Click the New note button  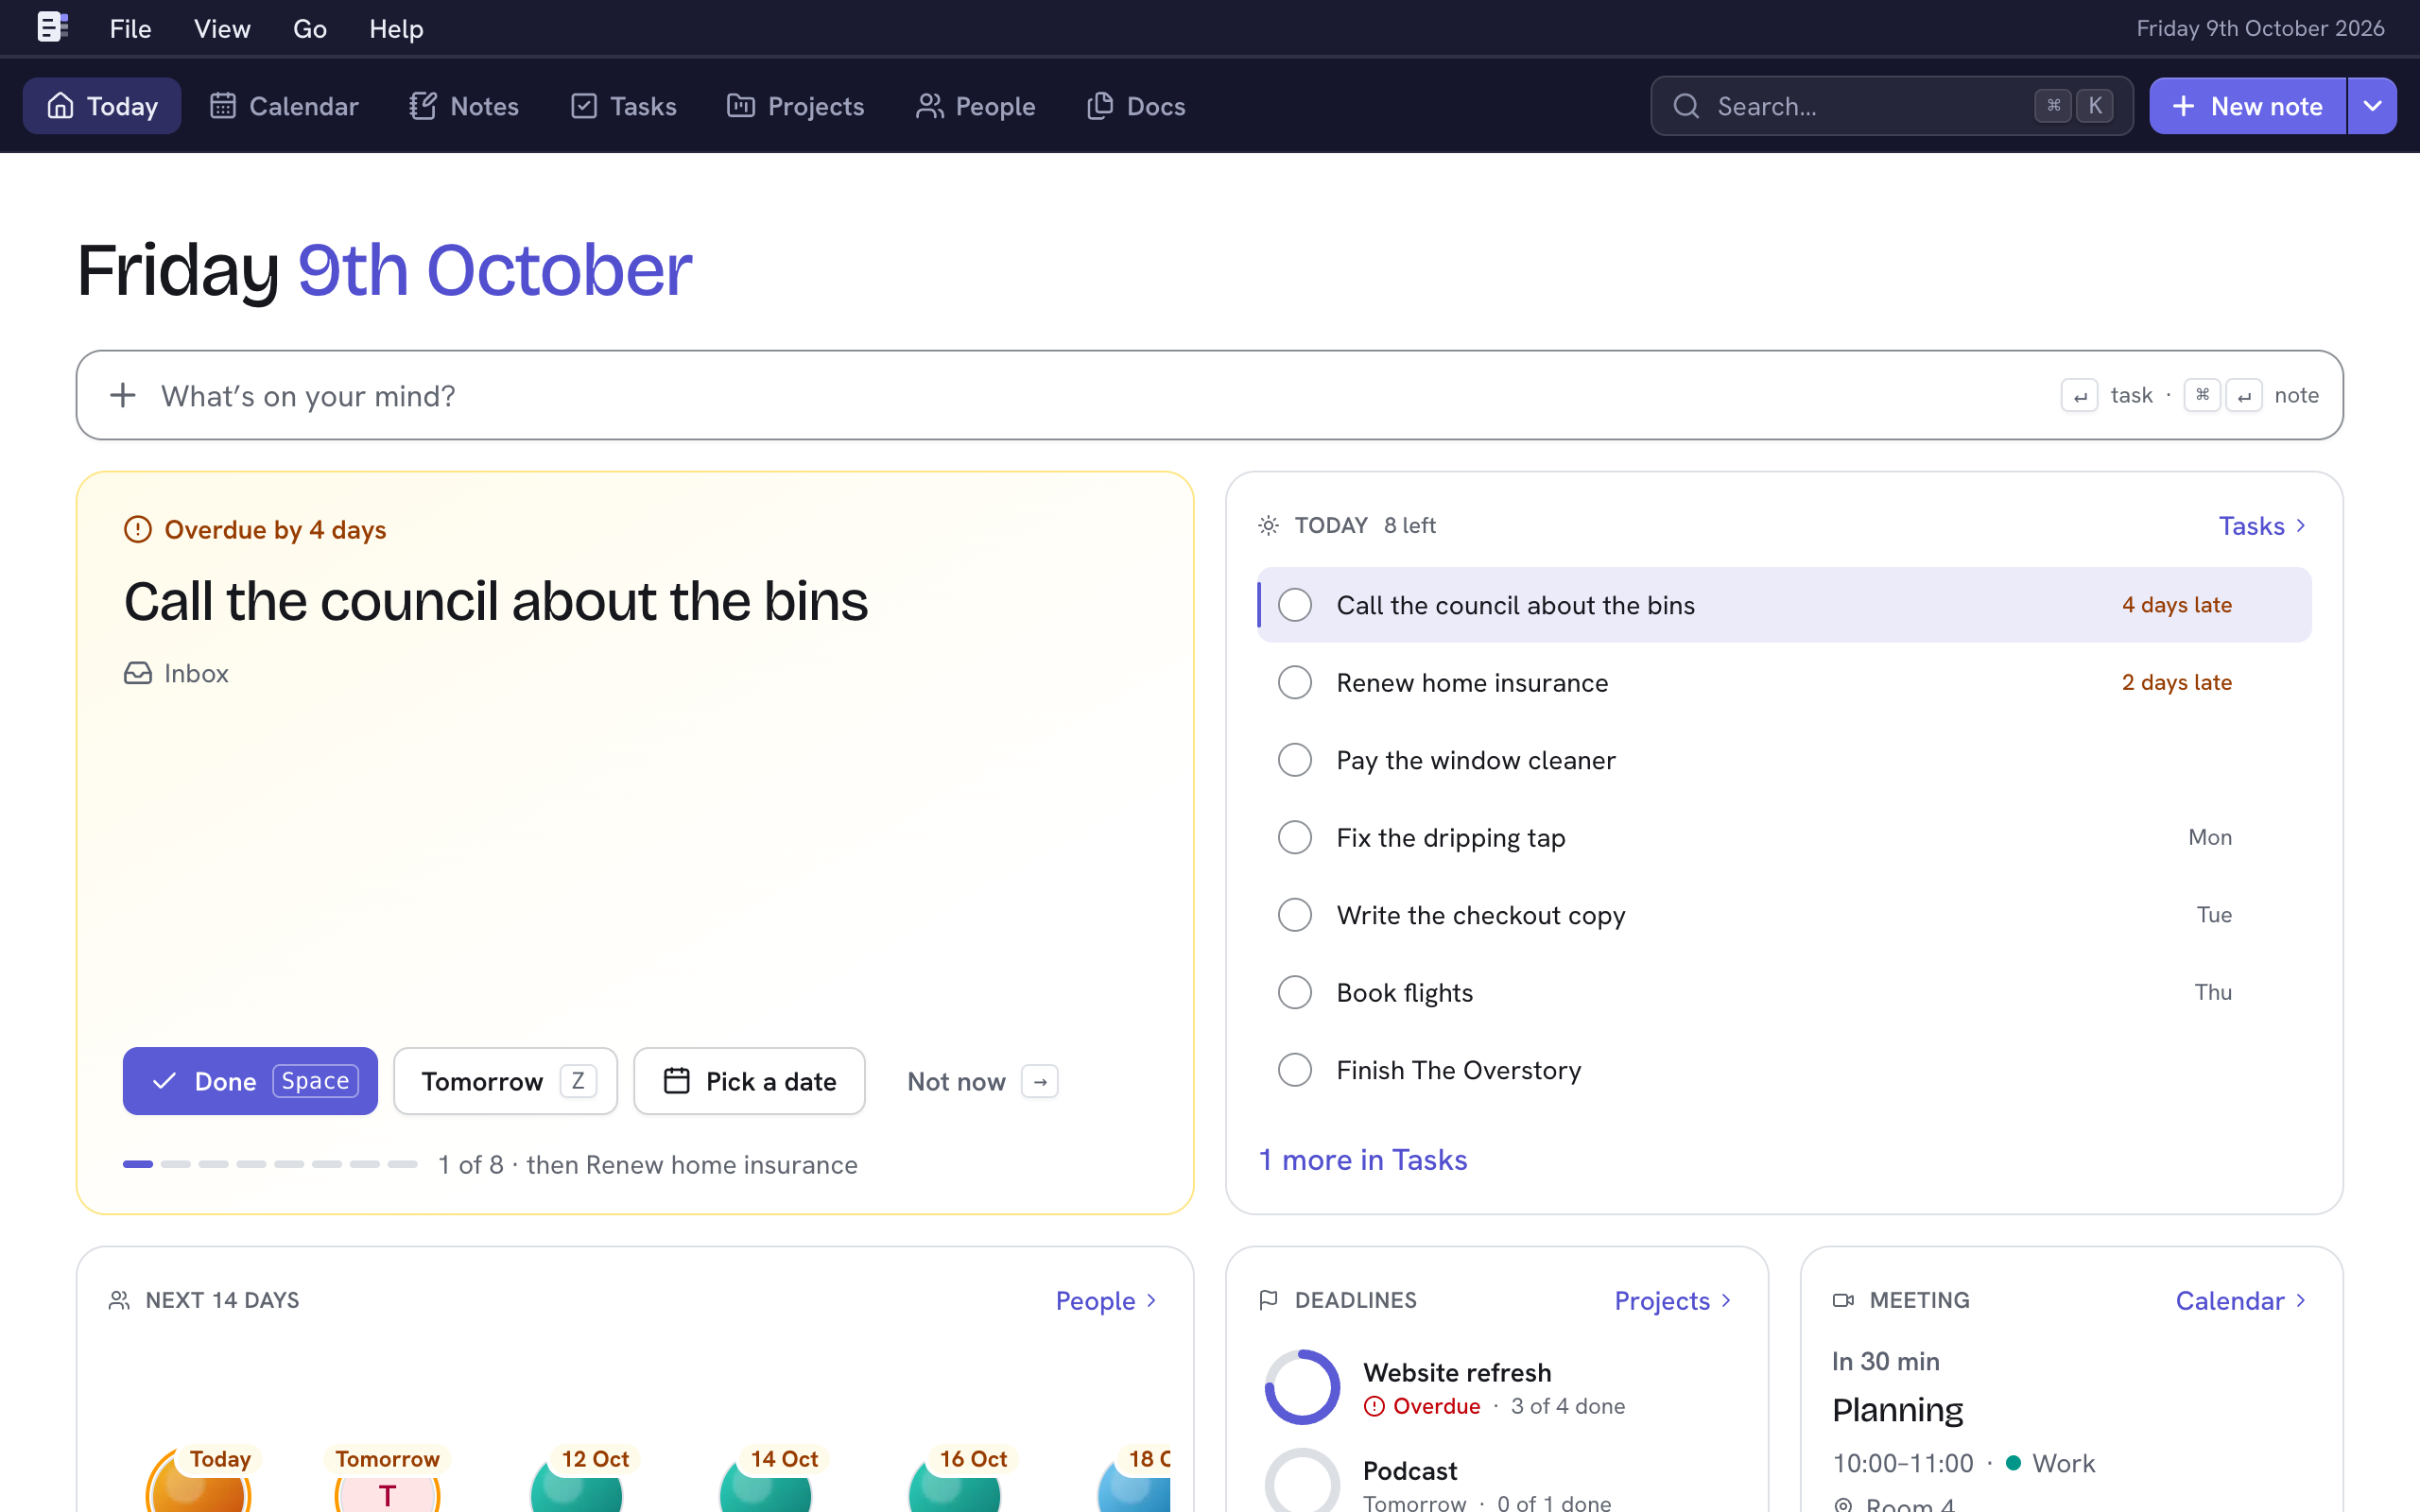pos(2247,106)
